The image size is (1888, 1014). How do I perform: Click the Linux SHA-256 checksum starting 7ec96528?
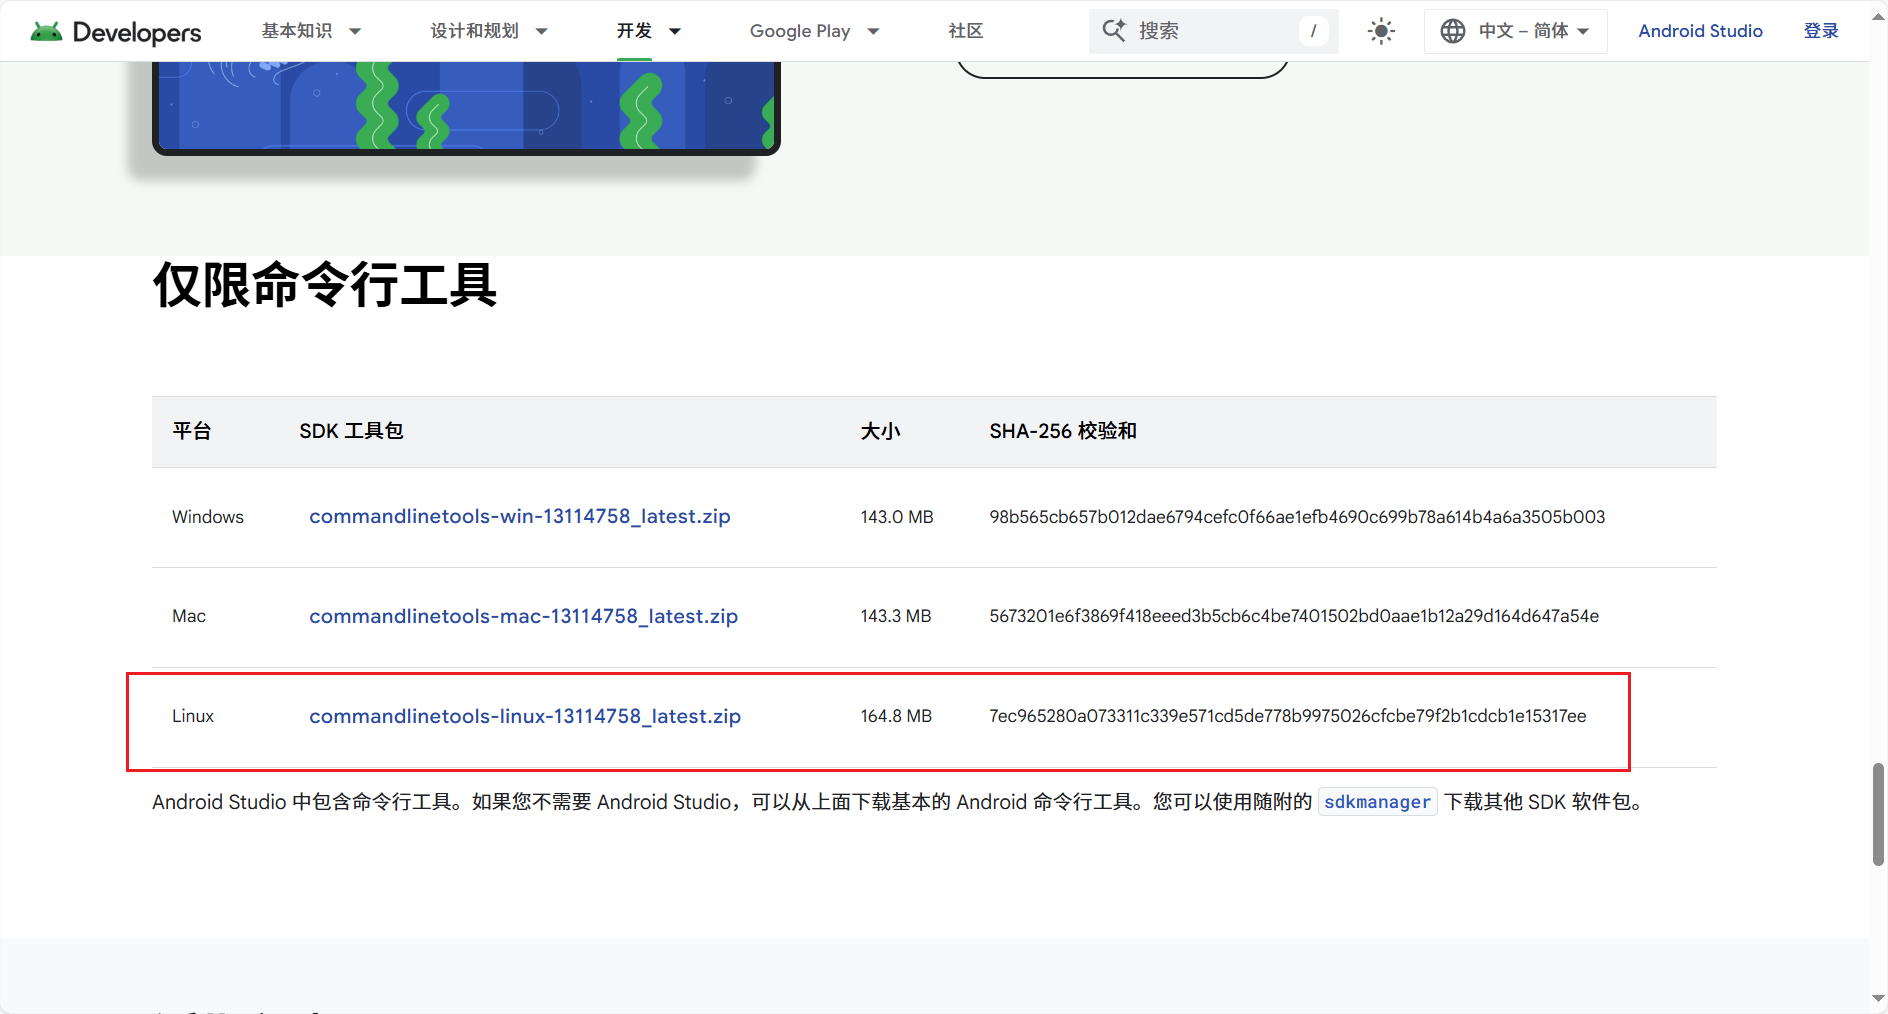coord(1288,716)
